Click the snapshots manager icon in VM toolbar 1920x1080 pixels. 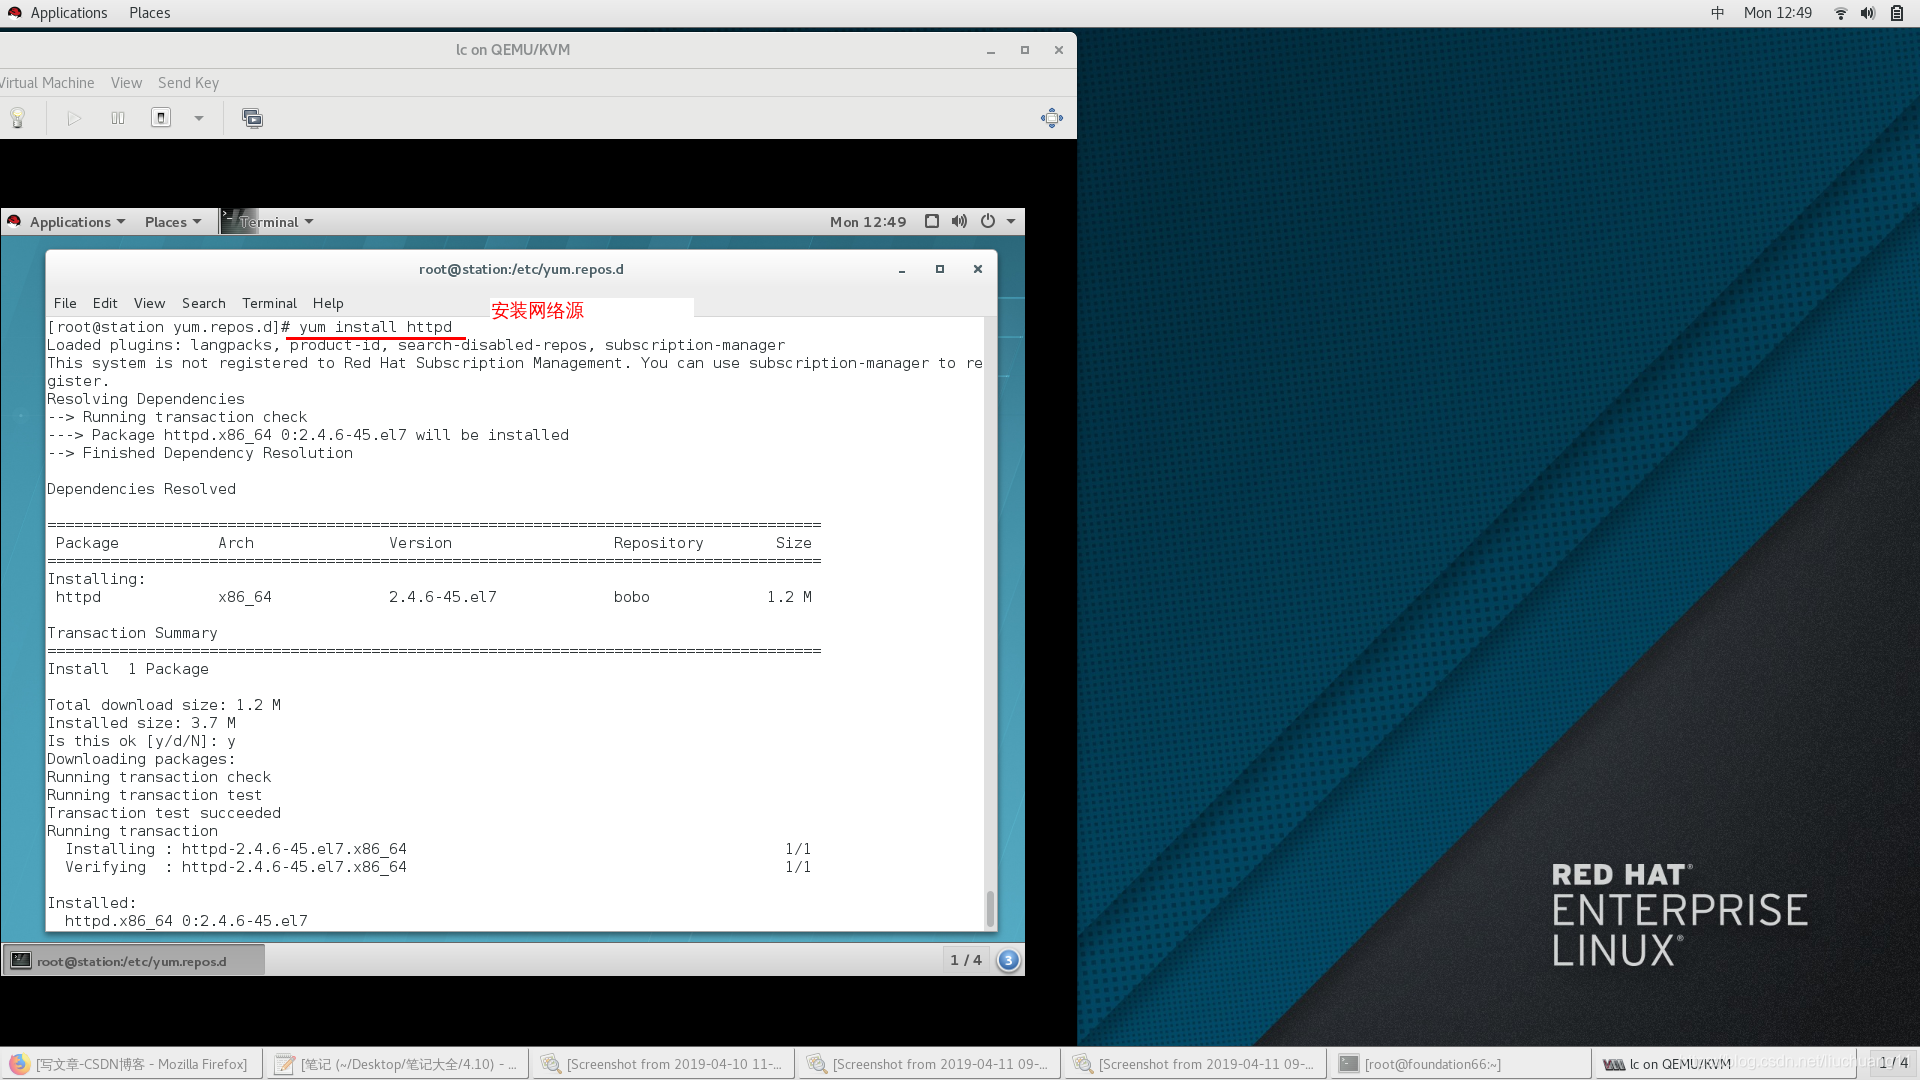[x=252, y=118]
